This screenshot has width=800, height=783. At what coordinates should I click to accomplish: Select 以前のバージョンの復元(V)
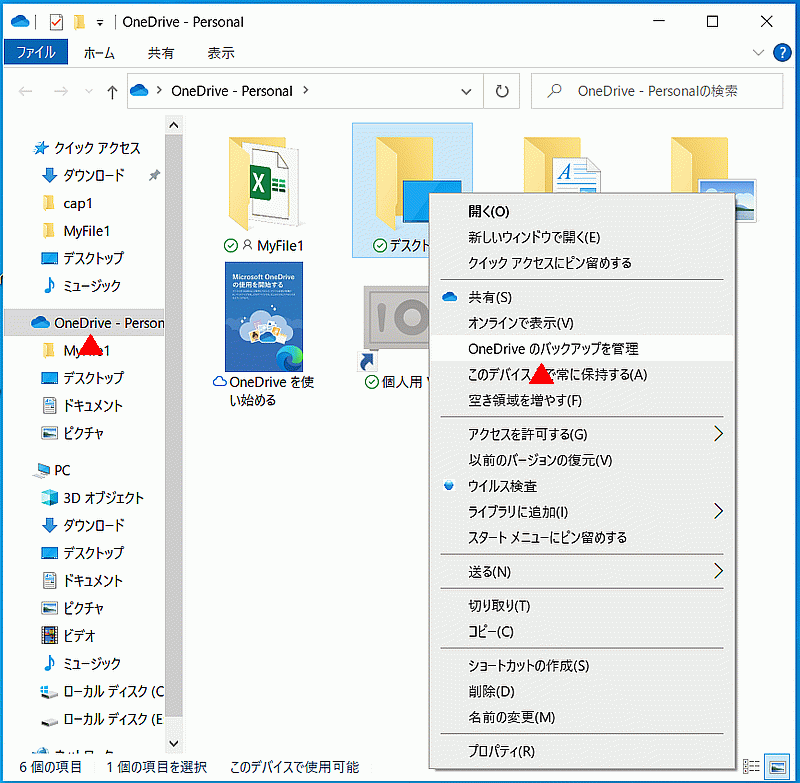pos(582,460)
